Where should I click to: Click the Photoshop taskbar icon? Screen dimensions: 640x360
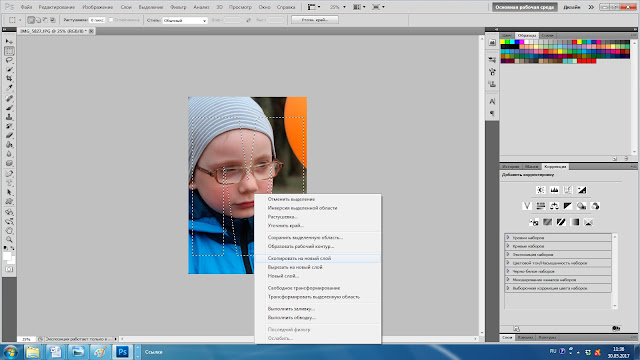(122, 352)
